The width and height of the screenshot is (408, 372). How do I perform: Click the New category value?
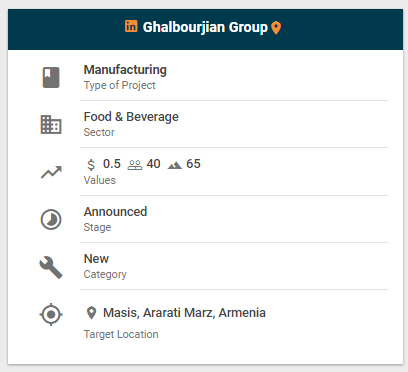click(x=96, y=259)
